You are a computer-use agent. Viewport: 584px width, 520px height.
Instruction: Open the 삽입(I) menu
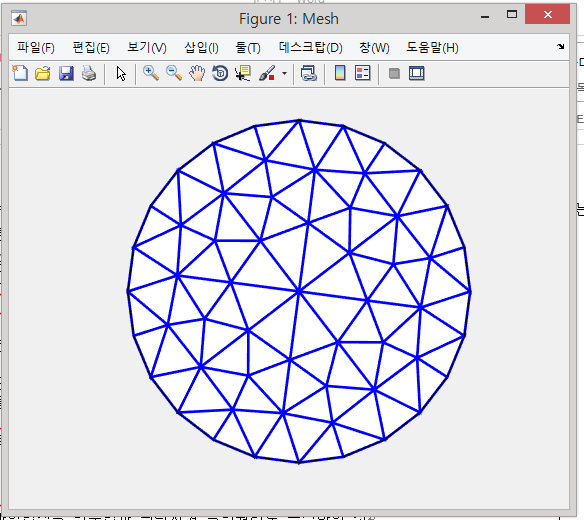tap(201, 48)
